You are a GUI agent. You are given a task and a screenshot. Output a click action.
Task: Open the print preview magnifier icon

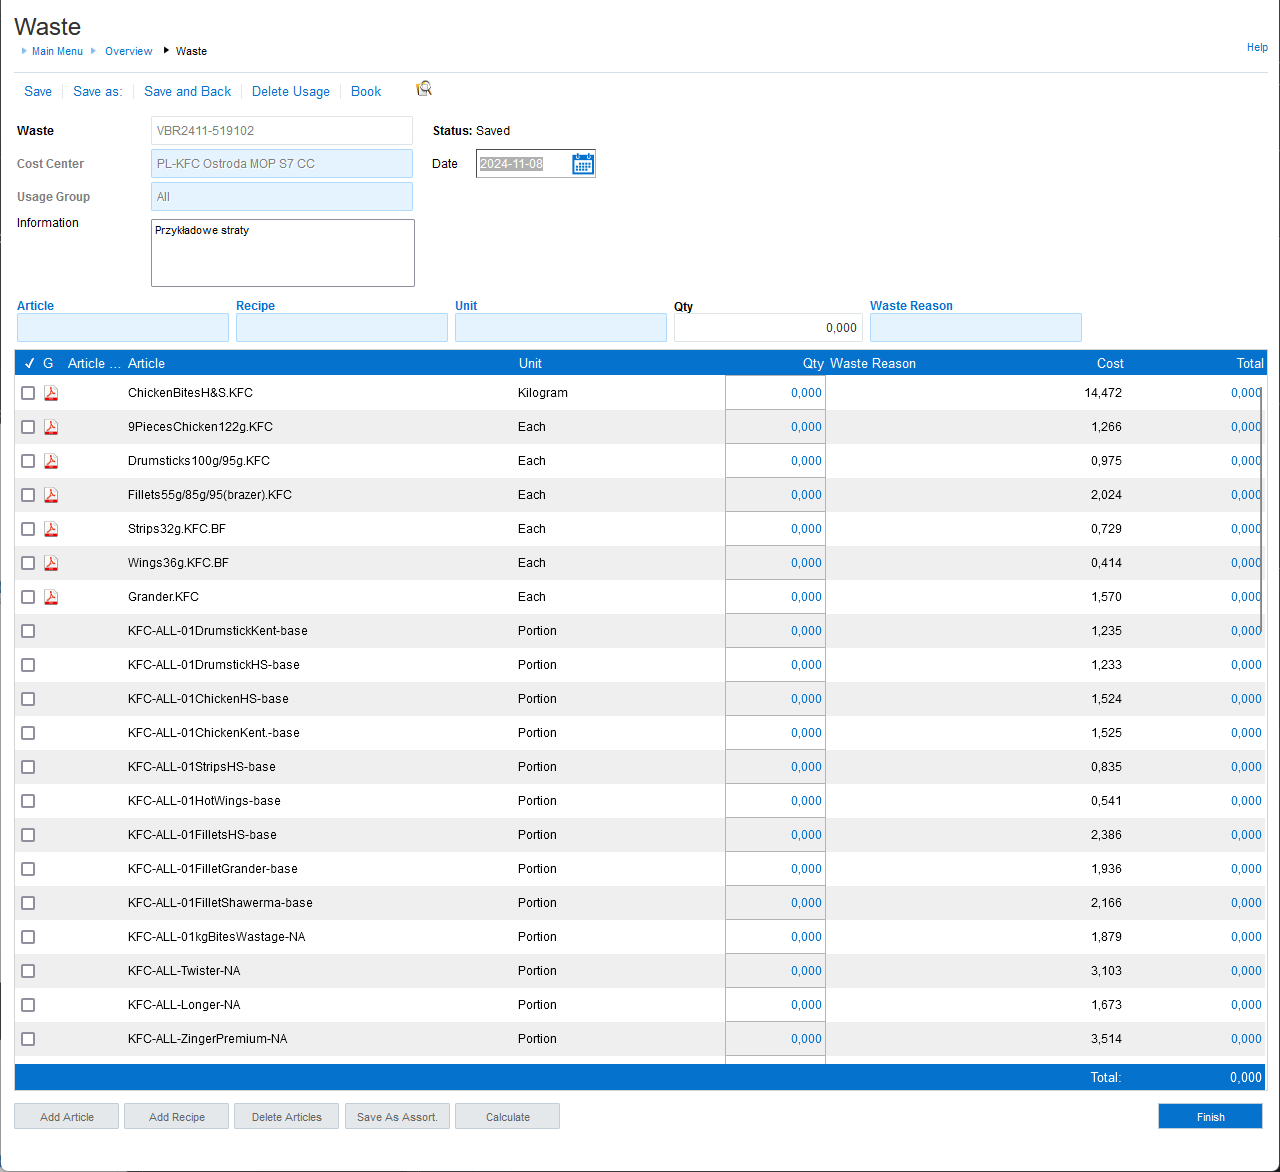[424, 89]
